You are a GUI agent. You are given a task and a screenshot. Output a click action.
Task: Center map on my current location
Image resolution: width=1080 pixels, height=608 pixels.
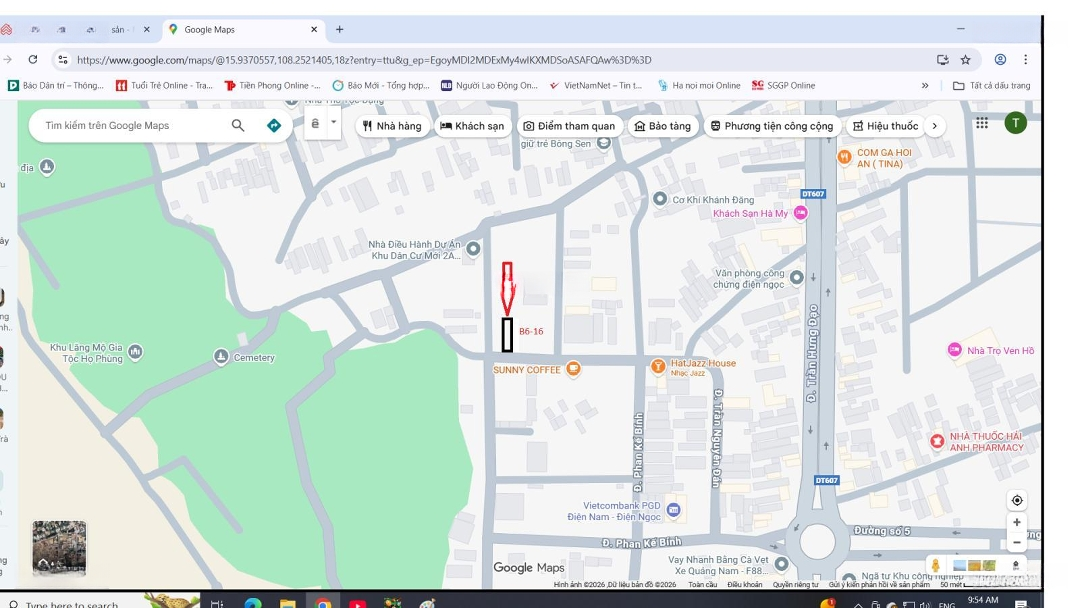(x=1017, y=500)
